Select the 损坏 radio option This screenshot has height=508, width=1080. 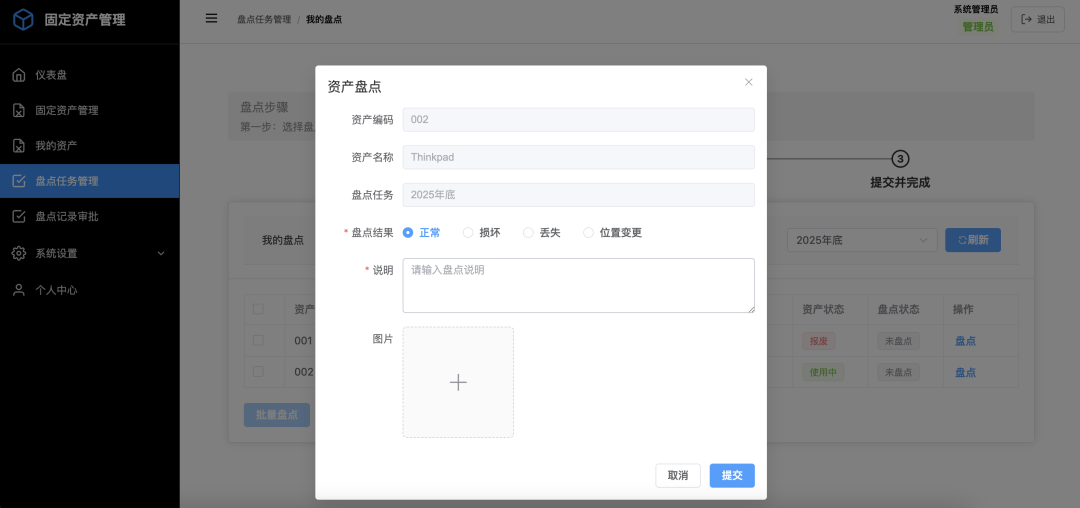468,233
